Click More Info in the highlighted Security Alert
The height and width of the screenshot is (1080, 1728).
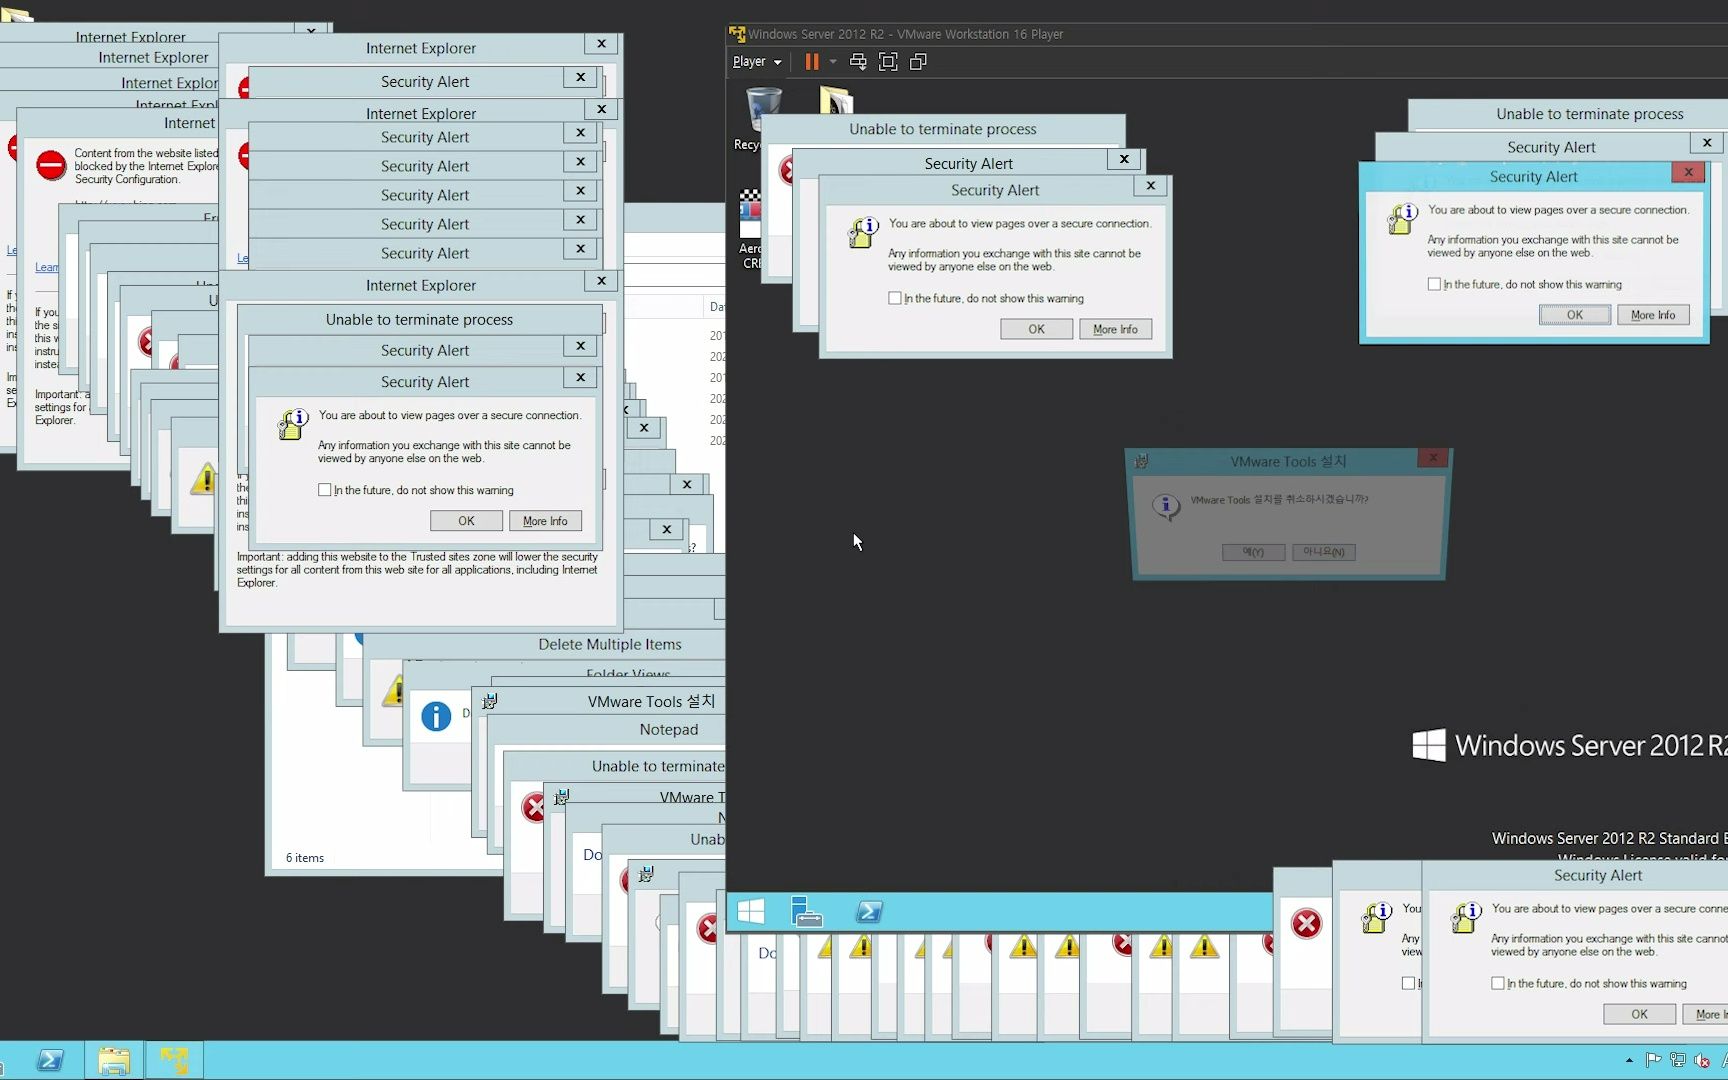(x=1653, y=314)
